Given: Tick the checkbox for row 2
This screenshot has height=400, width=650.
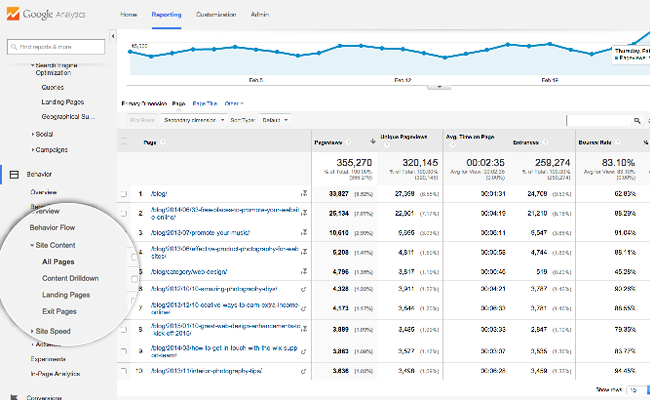Looking at the screenshot, I should pos(124,213).
